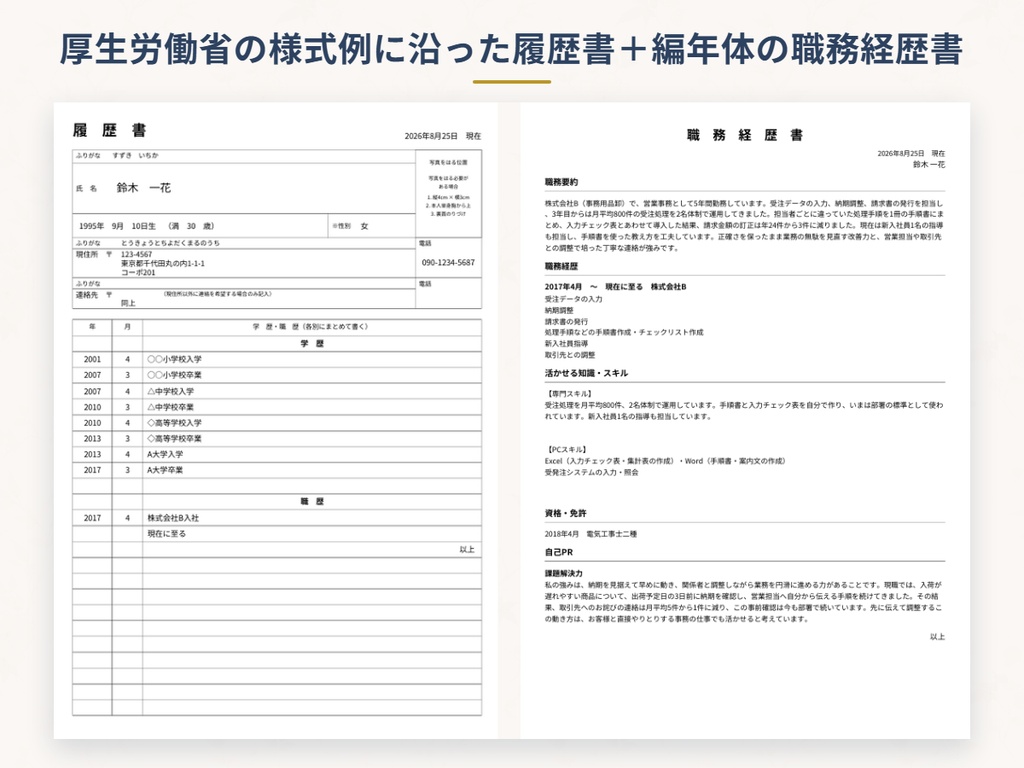Click the furigana すずき いちか
1024x768 pixels.
tap(135, 155)
